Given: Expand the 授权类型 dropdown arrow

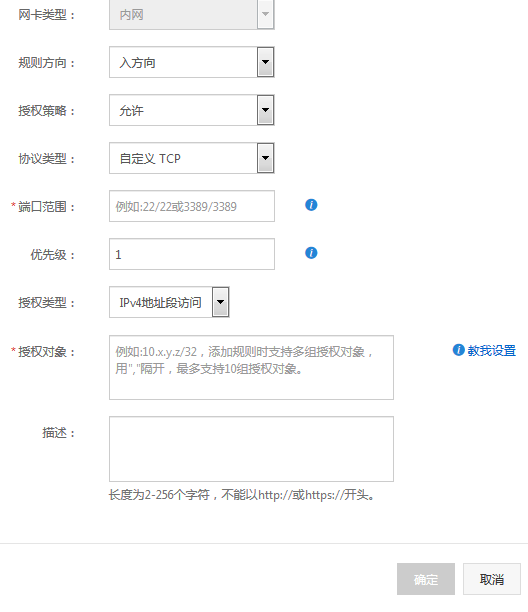Looking at the screenshot, I should 220,302.
